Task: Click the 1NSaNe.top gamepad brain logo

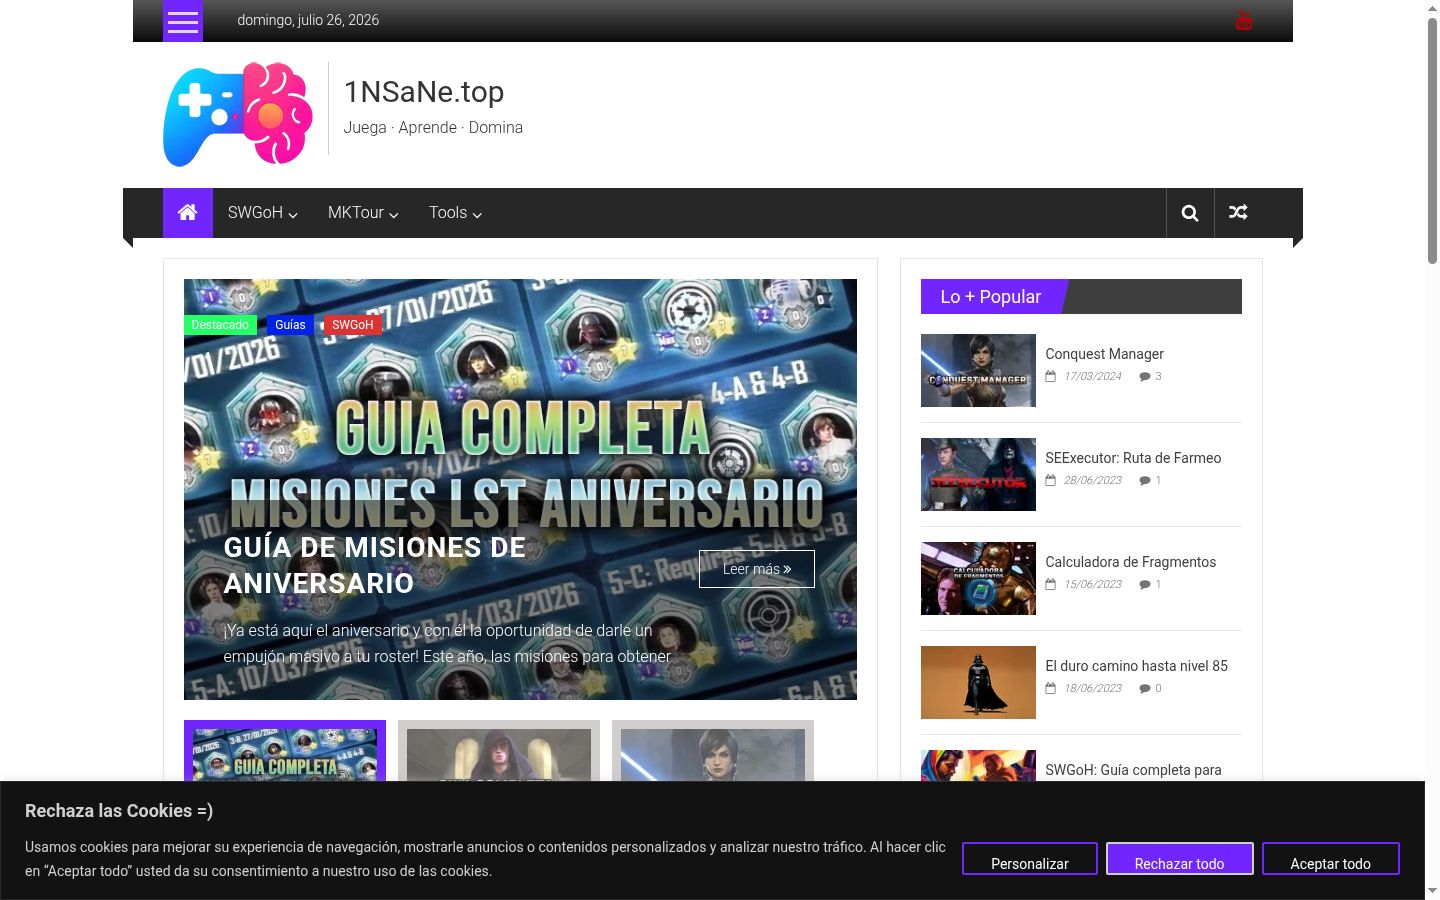Action: pos(238,114)
